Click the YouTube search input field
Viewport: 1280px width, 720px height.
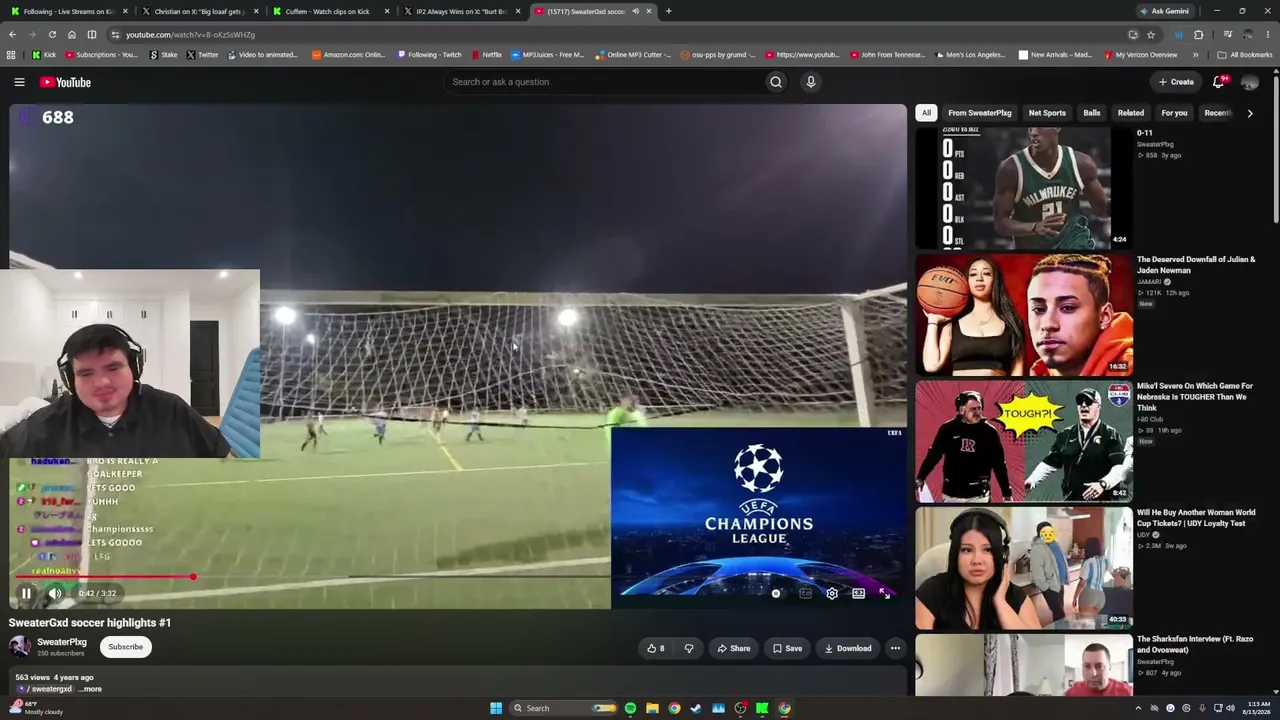[x=604, y=82]
